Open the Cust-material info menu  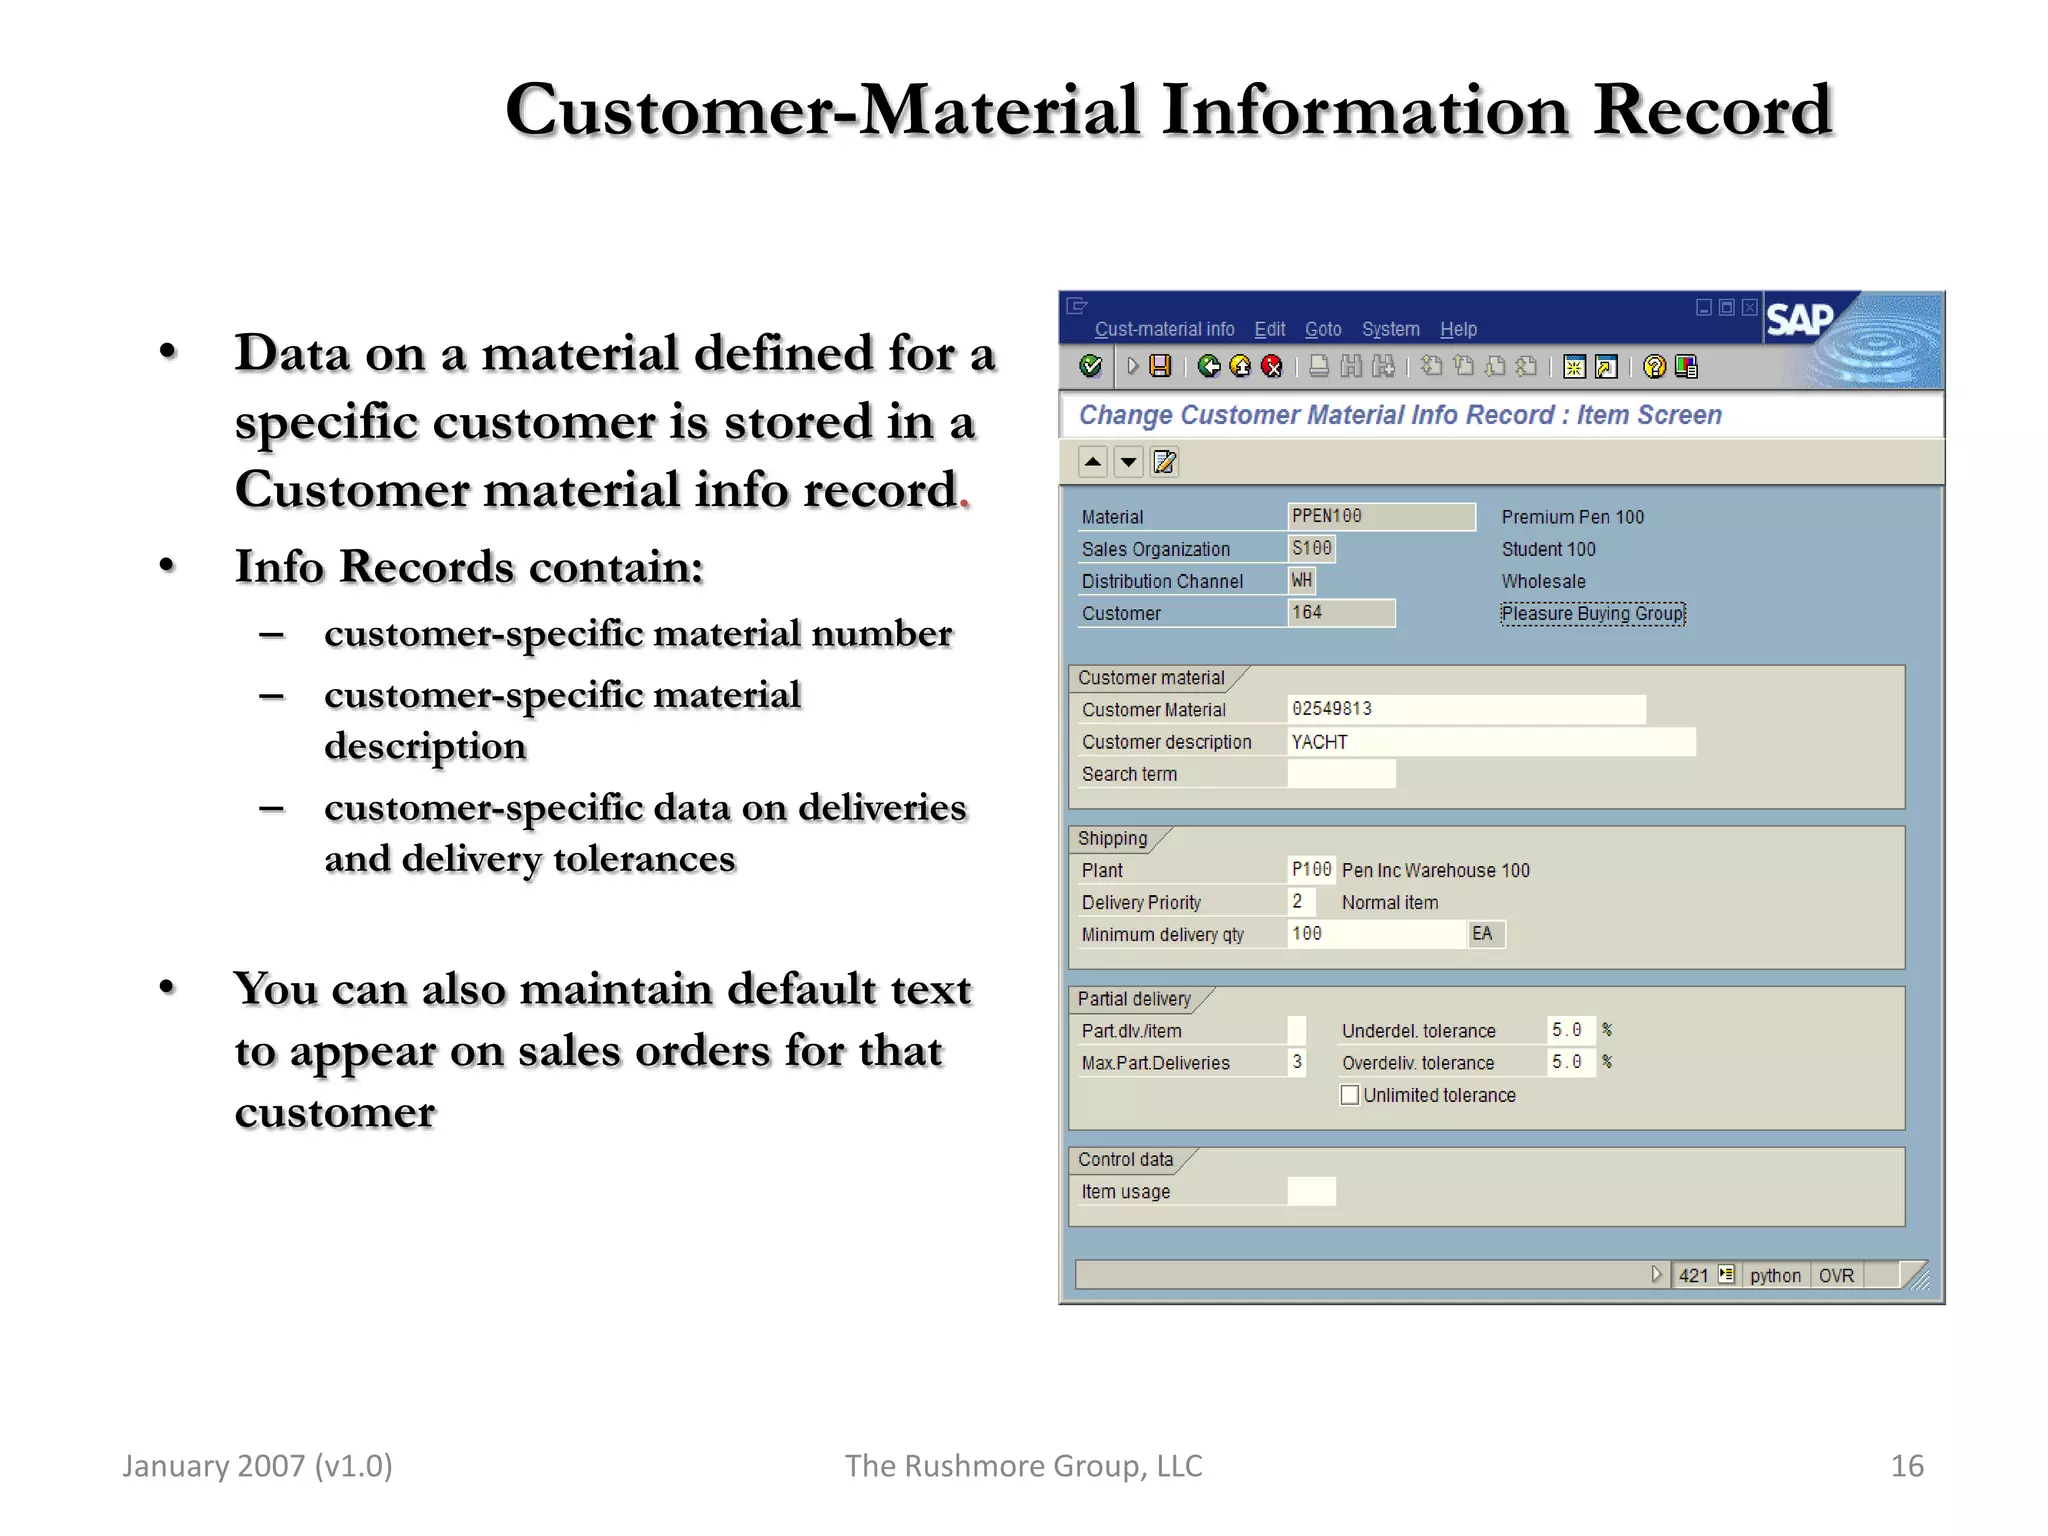point(1164,329)
